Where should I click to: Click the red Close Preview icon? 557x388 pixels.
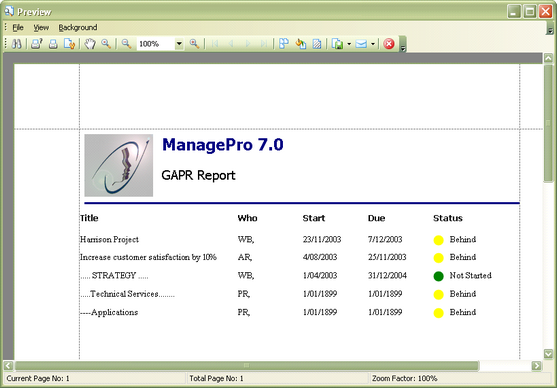coord(389,44)
